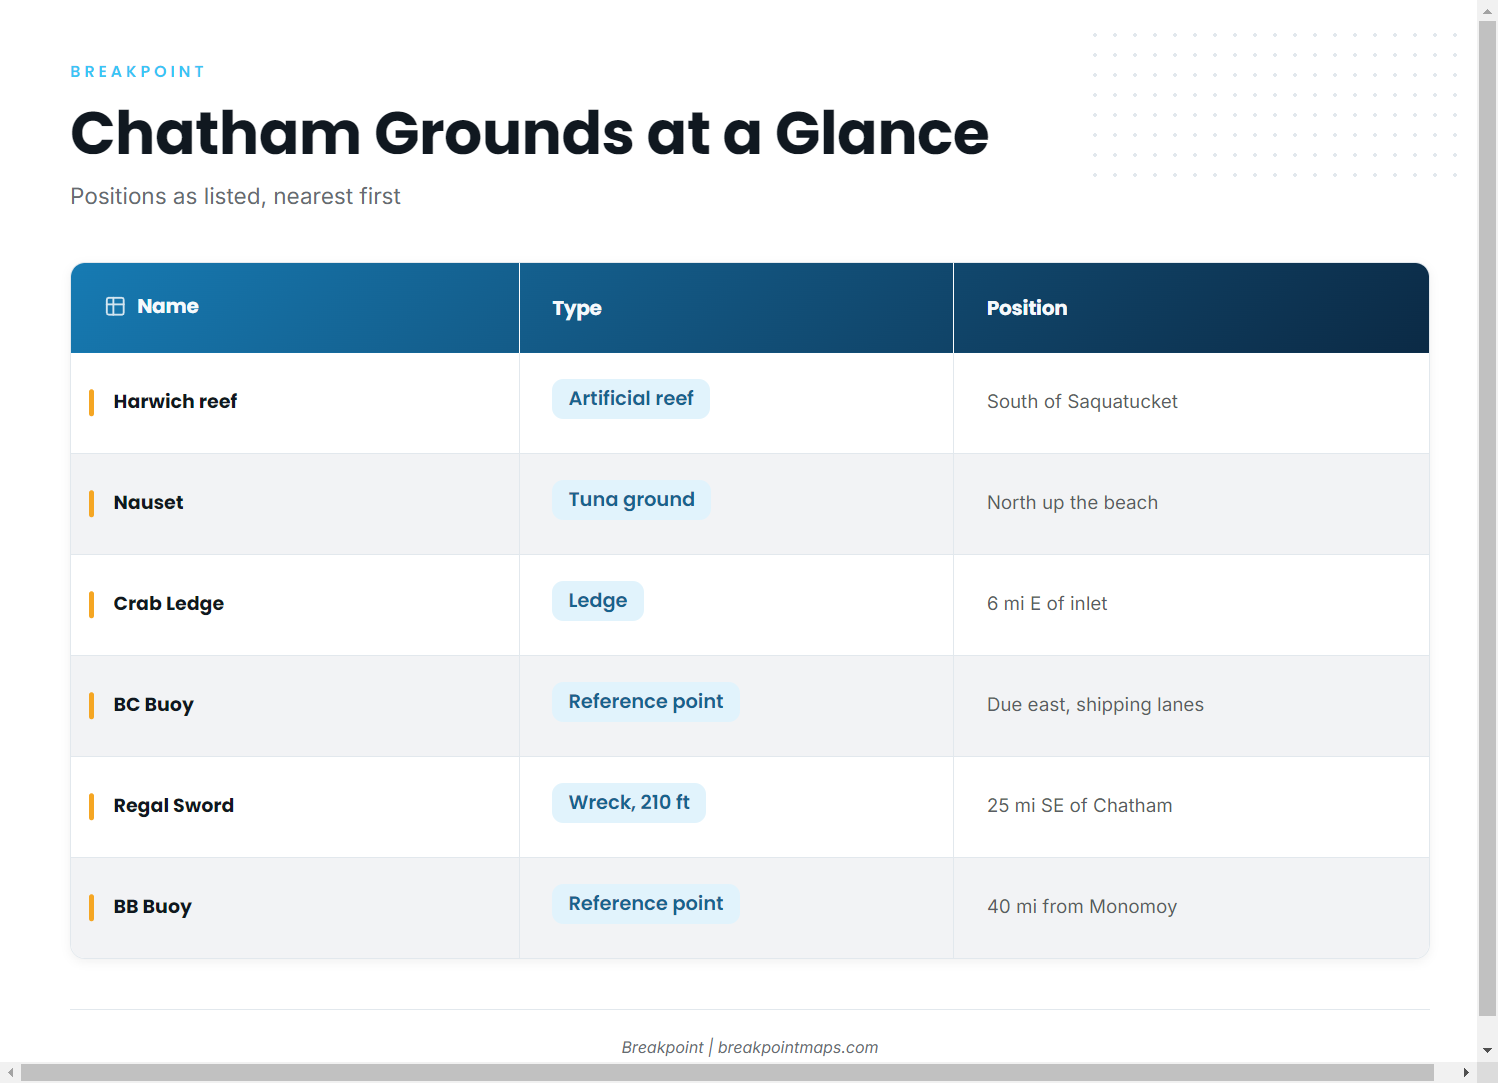
Task: Select the Crab Ledge name cell
Action: (295, 605)
